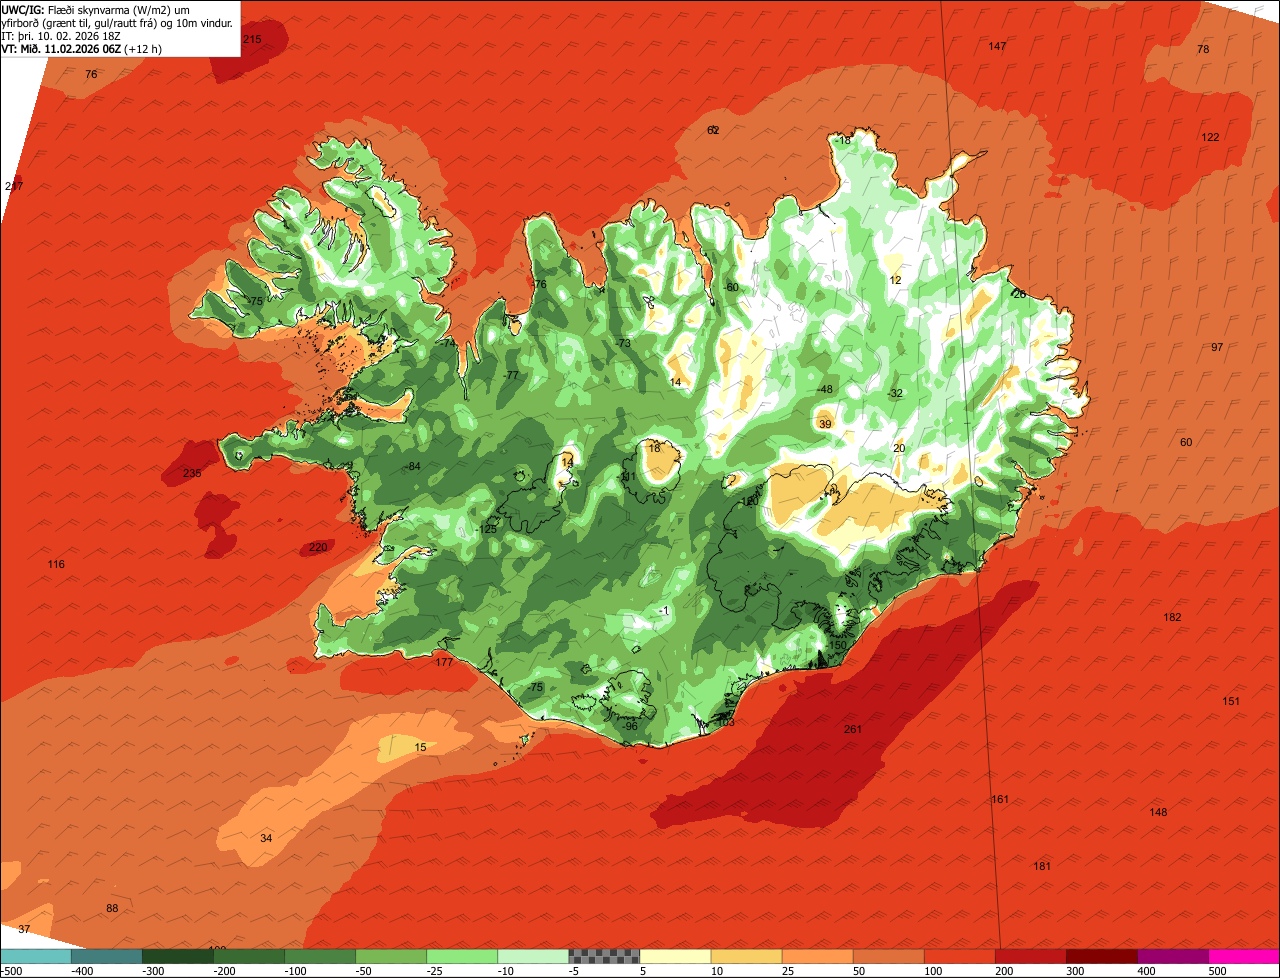Select the 182 value in the southeast sea

coord(1172,617)
